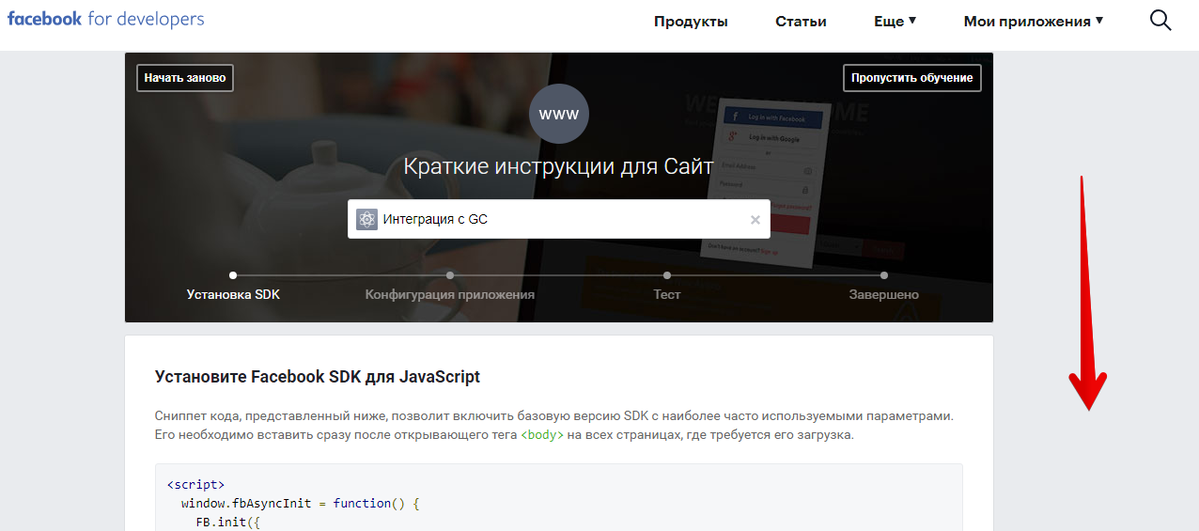Open the Продукты menu
Image resolution: width=1199 pixels, height=531 pixels.
pyautogui.click(x=690, y=21)
